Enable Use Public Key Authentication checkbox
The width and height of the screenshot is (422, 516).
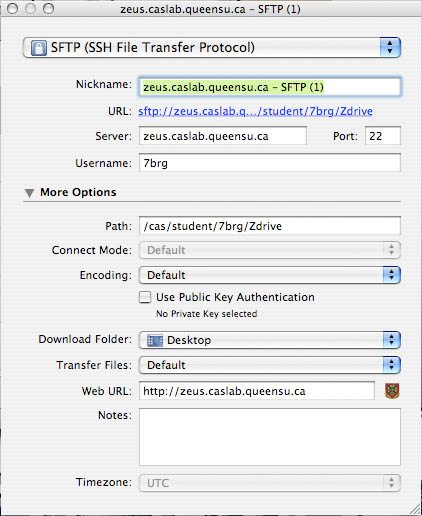click(x=145, y=297)
